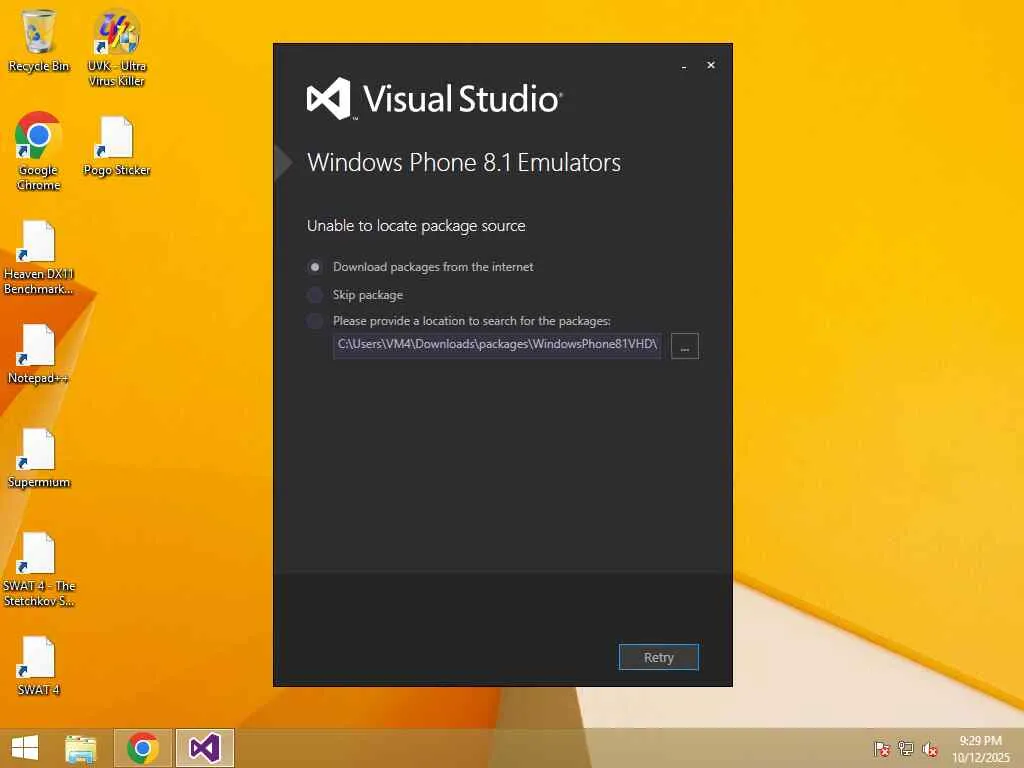Switch to Visual Studio taskbar icon
This screenshot has width=1024, height=768.
coord(204,748)
